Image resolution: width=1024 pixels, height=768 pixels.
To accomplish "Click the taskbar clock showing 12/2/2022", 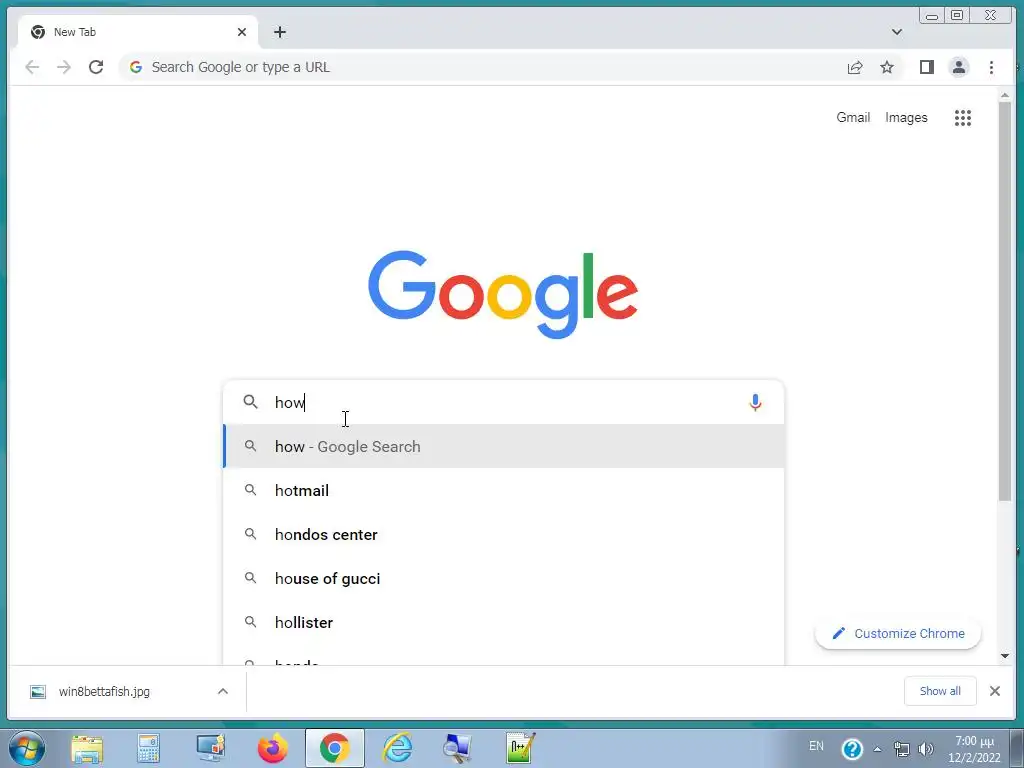I will pos(974,749).
